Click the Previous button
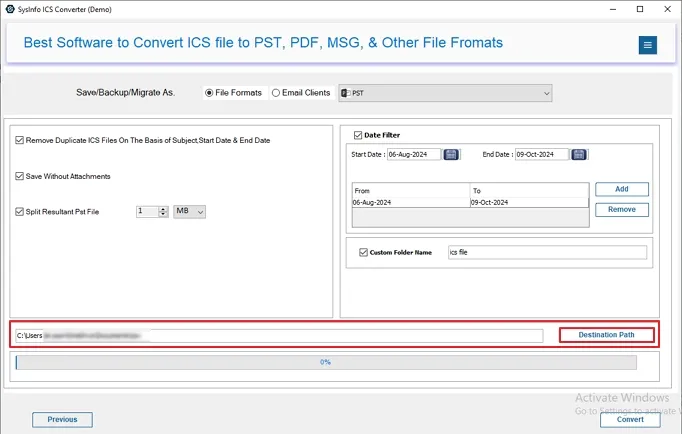Image resolution: width=682 pixels, height=434 pixels. click(62, 420)
